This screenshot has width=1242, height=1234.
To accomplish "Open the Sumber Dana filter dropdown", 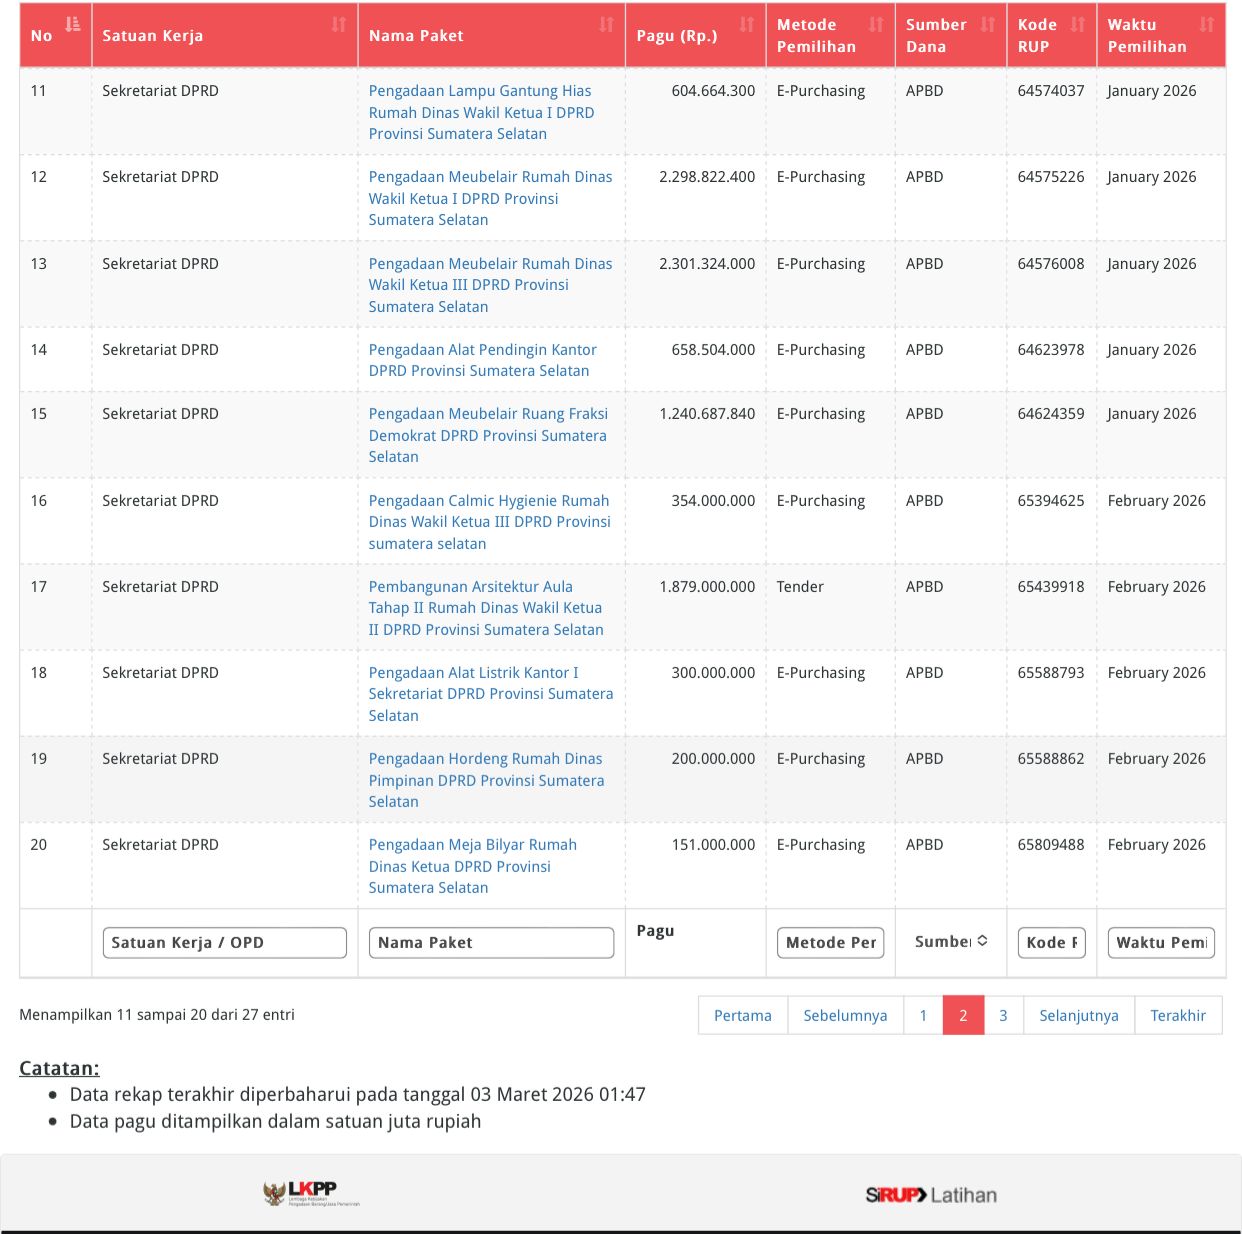I will 950,941.
